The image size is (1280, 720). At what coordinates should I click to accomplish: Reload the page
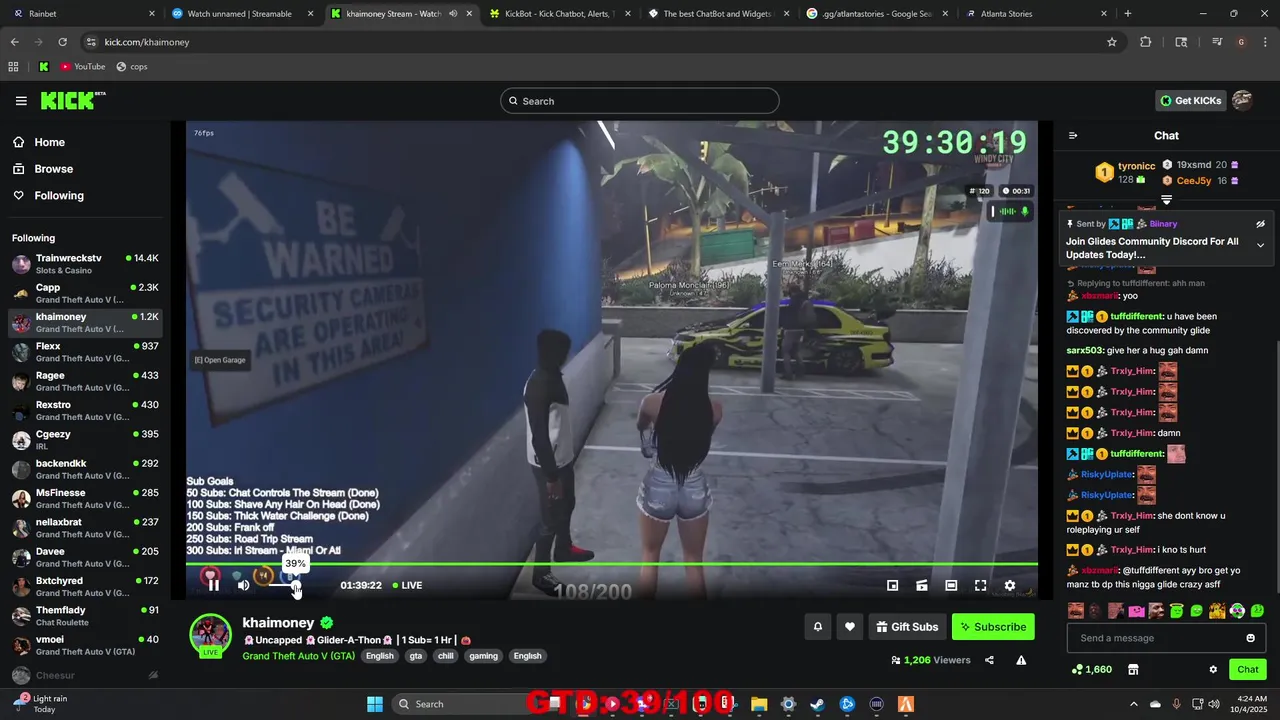point(62,42)
